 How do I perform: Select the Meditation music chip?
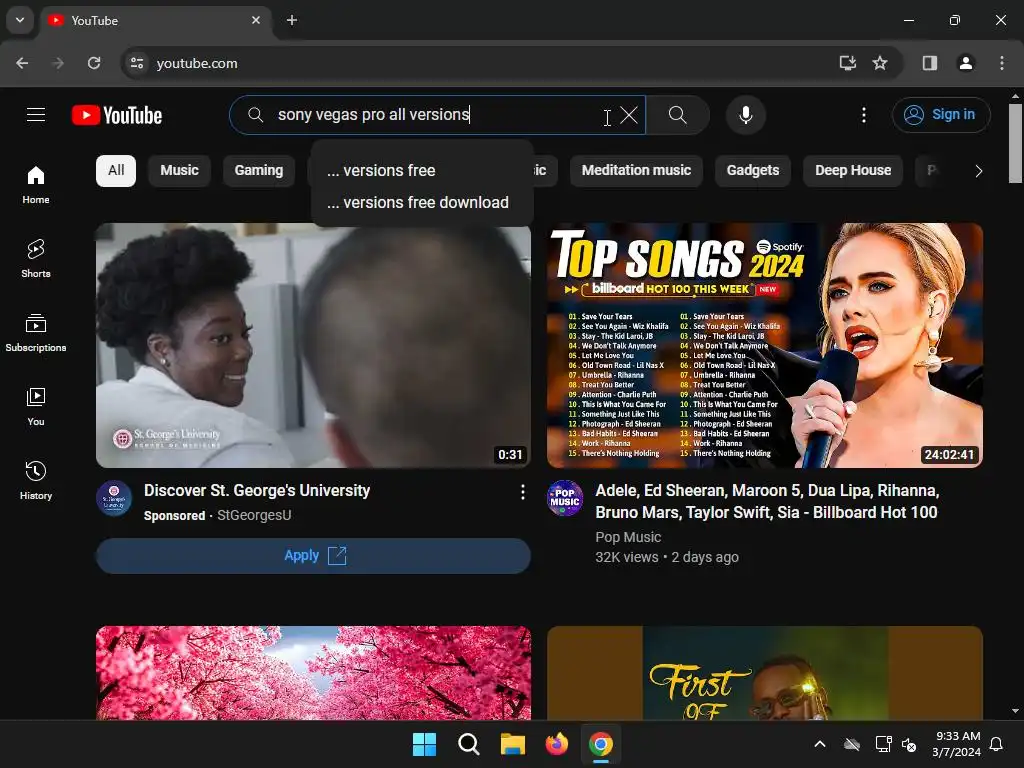click(636, 170)
